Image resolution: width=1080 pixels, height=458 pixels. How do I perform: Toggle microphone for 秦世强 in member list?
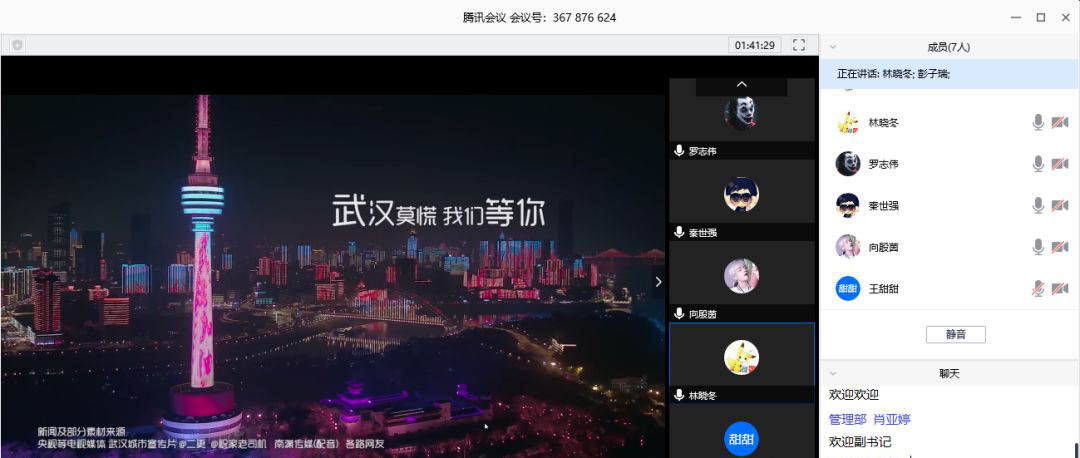pos(1037,205)
